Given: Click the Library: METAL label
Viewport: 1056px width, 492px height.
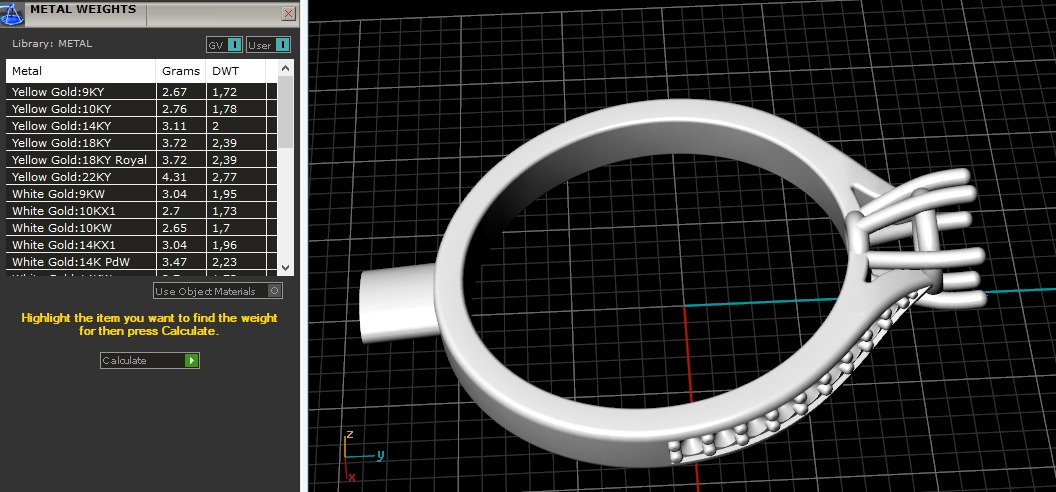Looking at the screenshot, I should 52,44.
